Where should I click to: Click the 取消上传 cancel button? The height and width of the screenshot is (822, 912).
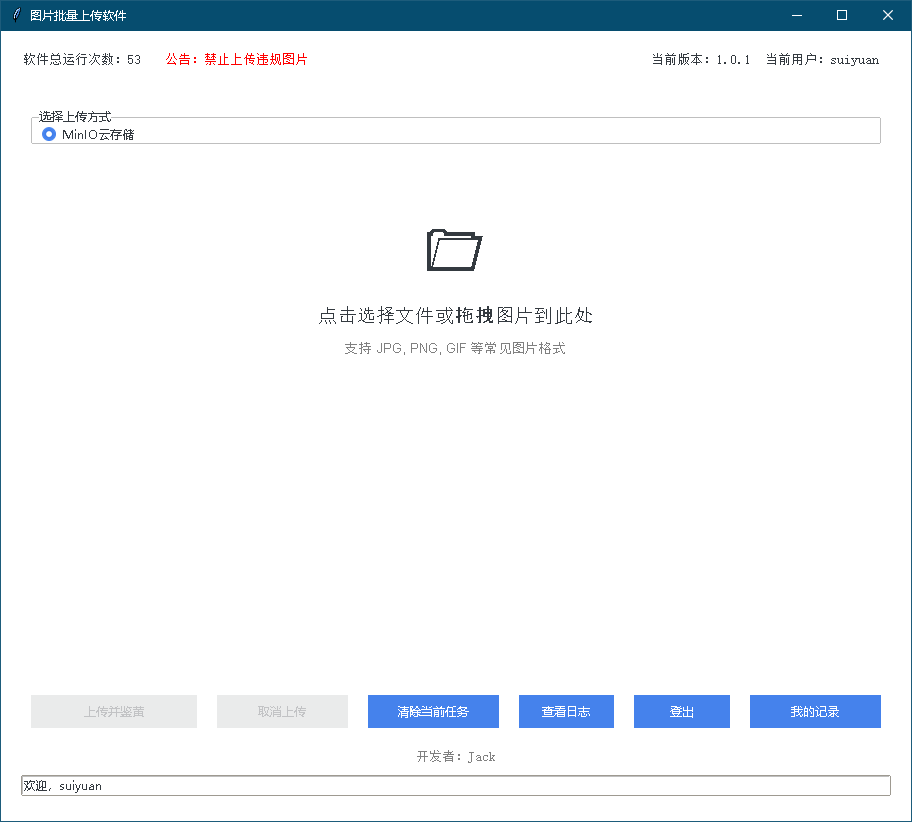point(282,711)
